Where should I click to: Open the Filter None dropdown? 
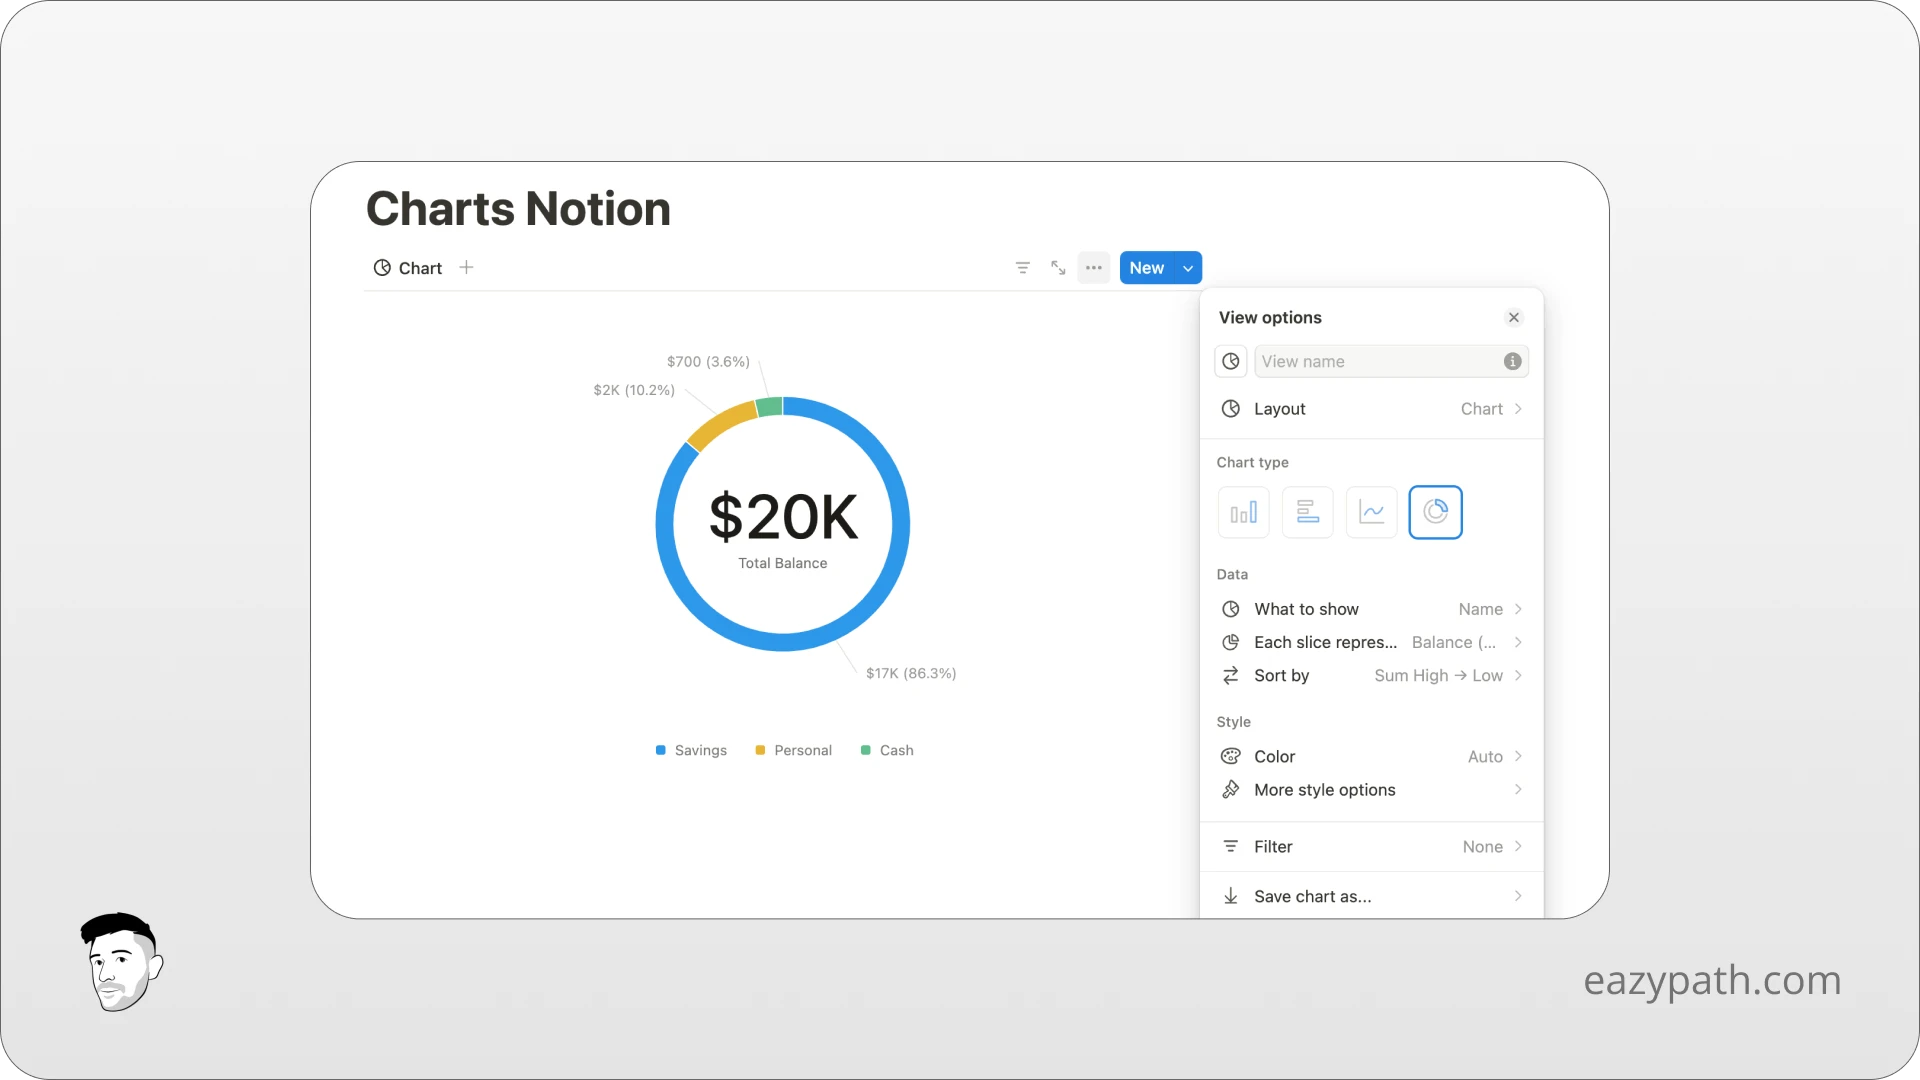tap(1371, 845)
